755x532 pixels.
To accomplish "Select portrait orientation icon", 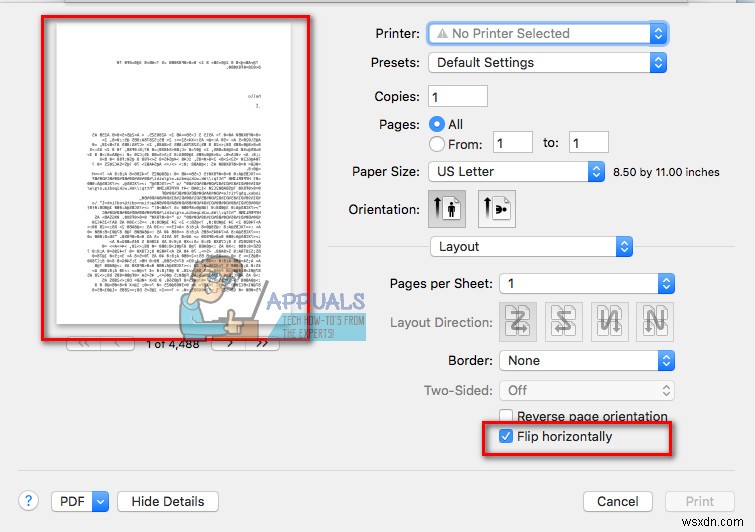I will pyautogui.click(x=447, y=209).
